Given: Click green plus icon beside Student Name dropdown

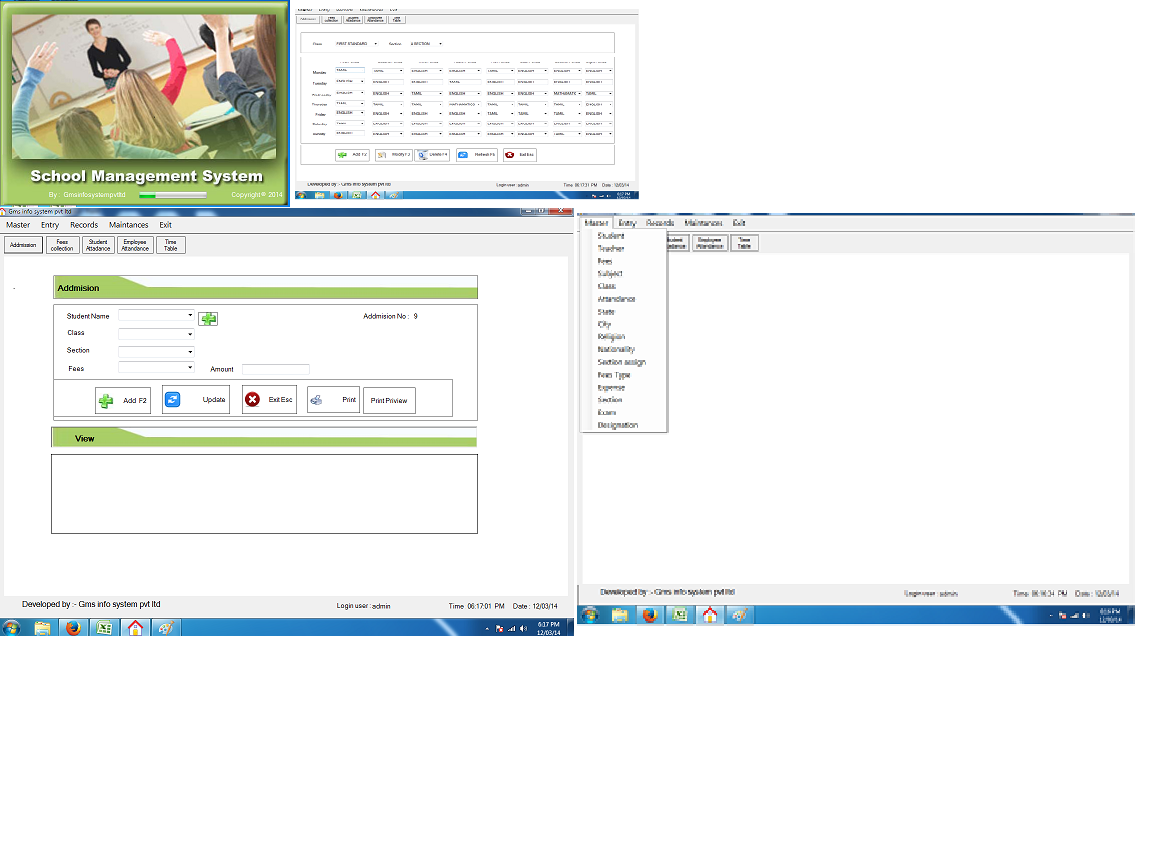Looking at the screenshot, I should tap(208, 318).
